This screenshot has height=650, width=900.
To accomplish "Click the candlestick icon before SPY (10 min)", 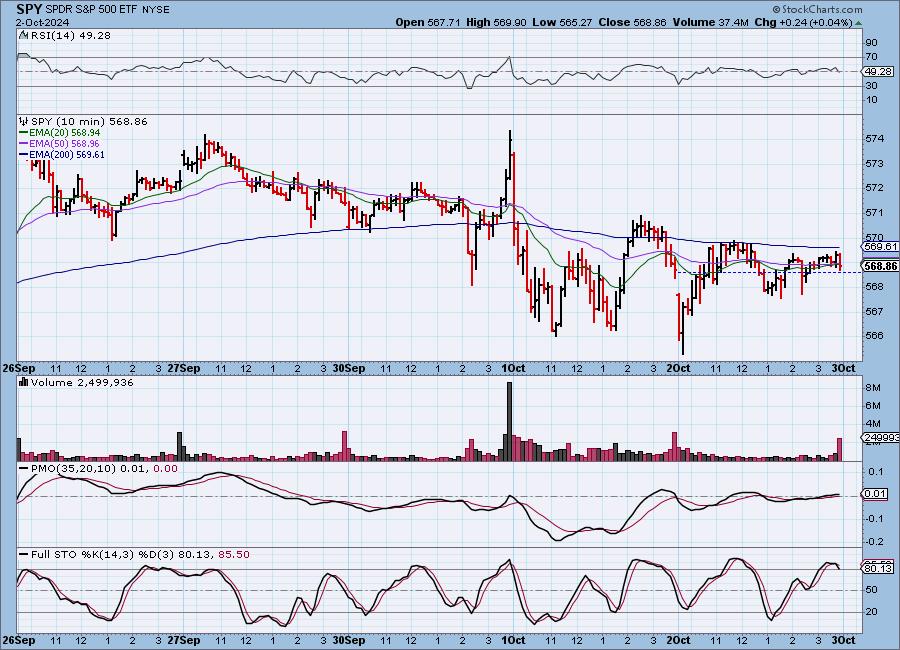I will [24, 121].
